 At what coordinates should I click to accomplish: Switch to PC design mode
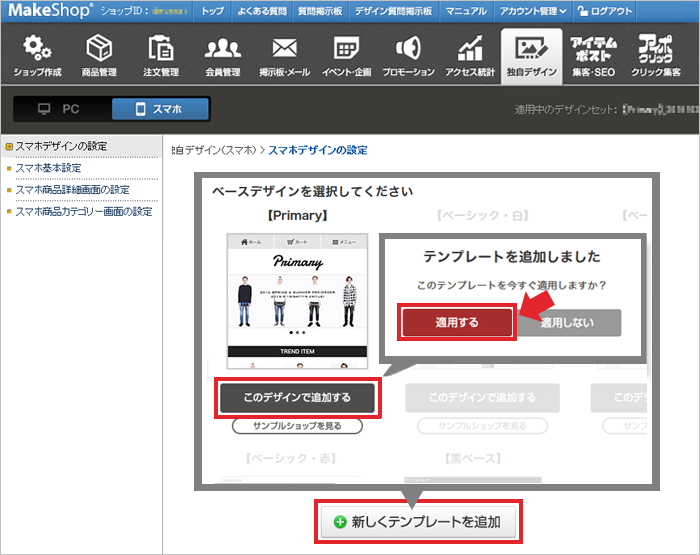(62, 109)
